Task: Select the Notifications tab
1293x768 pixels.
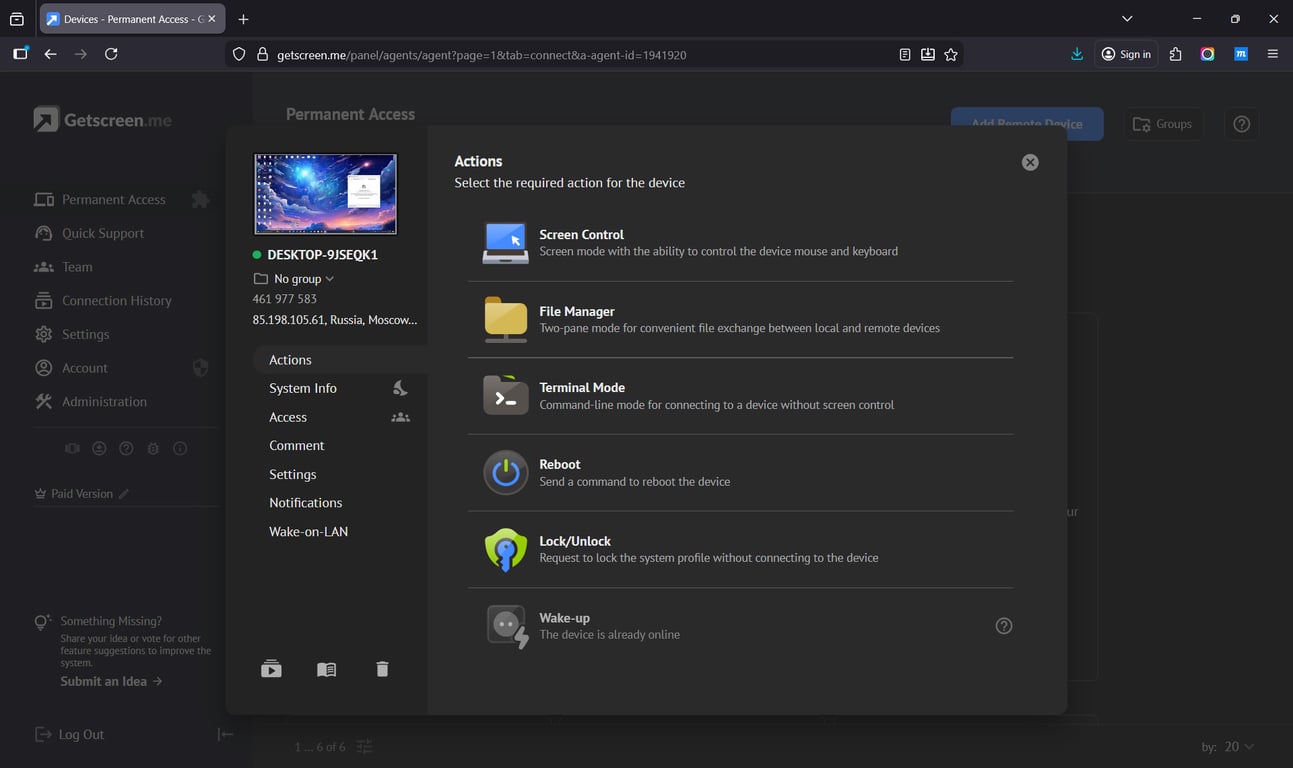Action: pyautogui.click(x=305, y=502)
